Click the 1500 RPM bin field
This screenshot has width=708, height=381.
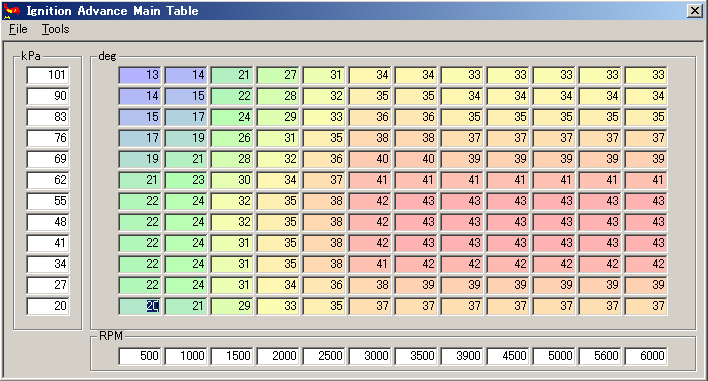[x=232, y=356]
